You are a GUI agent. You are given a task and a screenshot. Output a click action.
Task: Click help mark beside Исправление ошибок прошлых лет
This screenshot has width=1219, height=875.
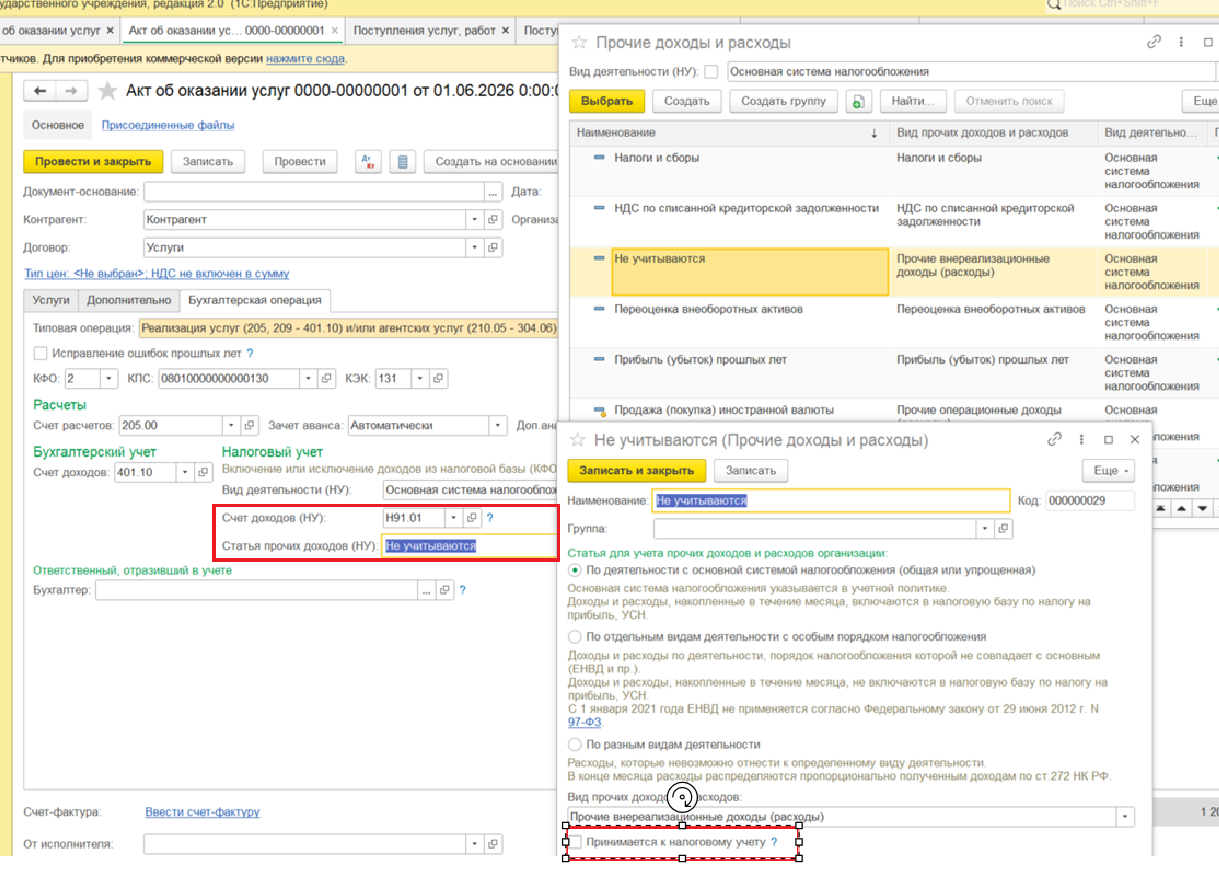point(250,353)
